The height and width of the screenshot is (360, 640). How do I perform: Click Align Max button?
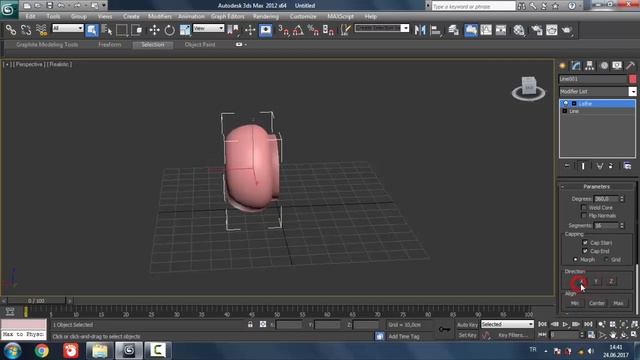(x=618, y=303)
